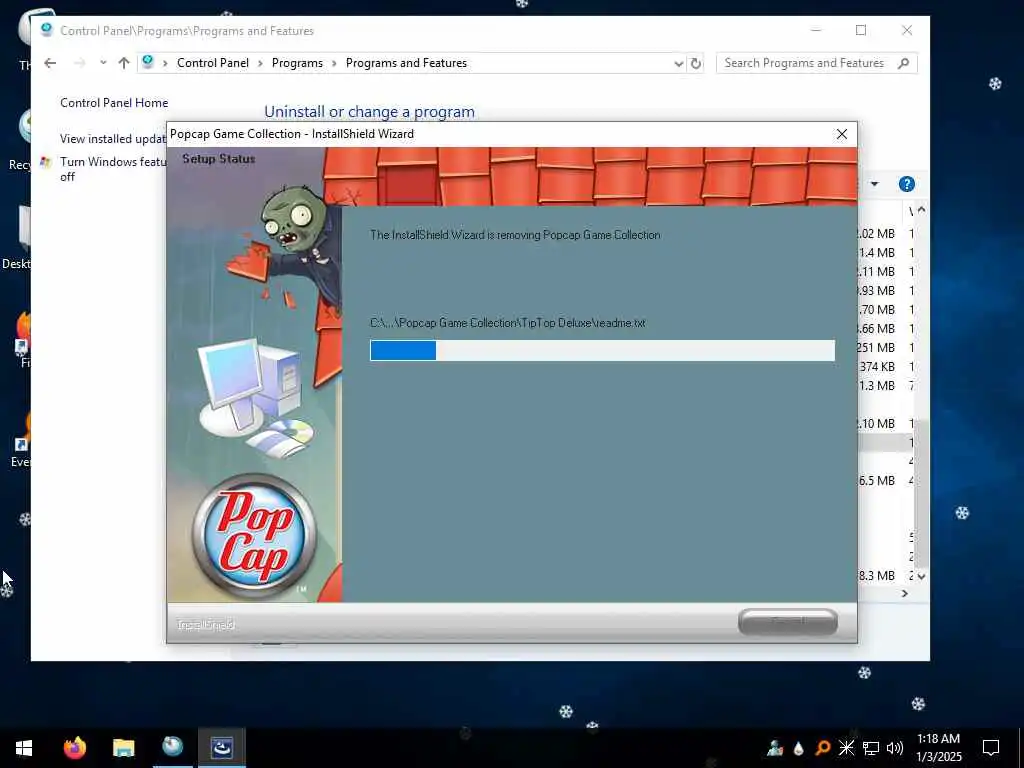The width and height of the screenshot is (1024, 768).
Task: Click 'Uninstall or change a program' heading
Action: (x=369, y=112)
